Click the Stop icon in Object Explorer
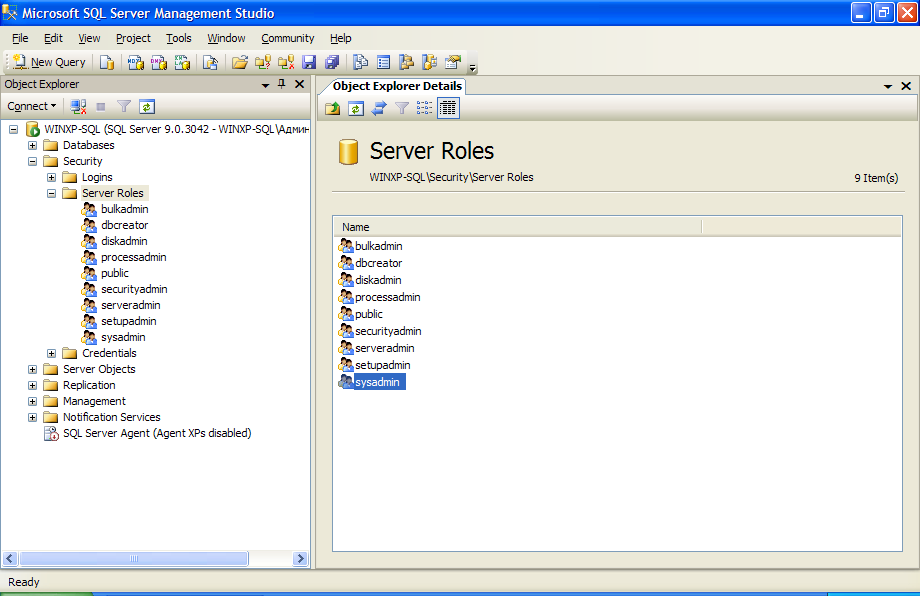This screenshot has width=920, height=596. [x=101, y=106]
